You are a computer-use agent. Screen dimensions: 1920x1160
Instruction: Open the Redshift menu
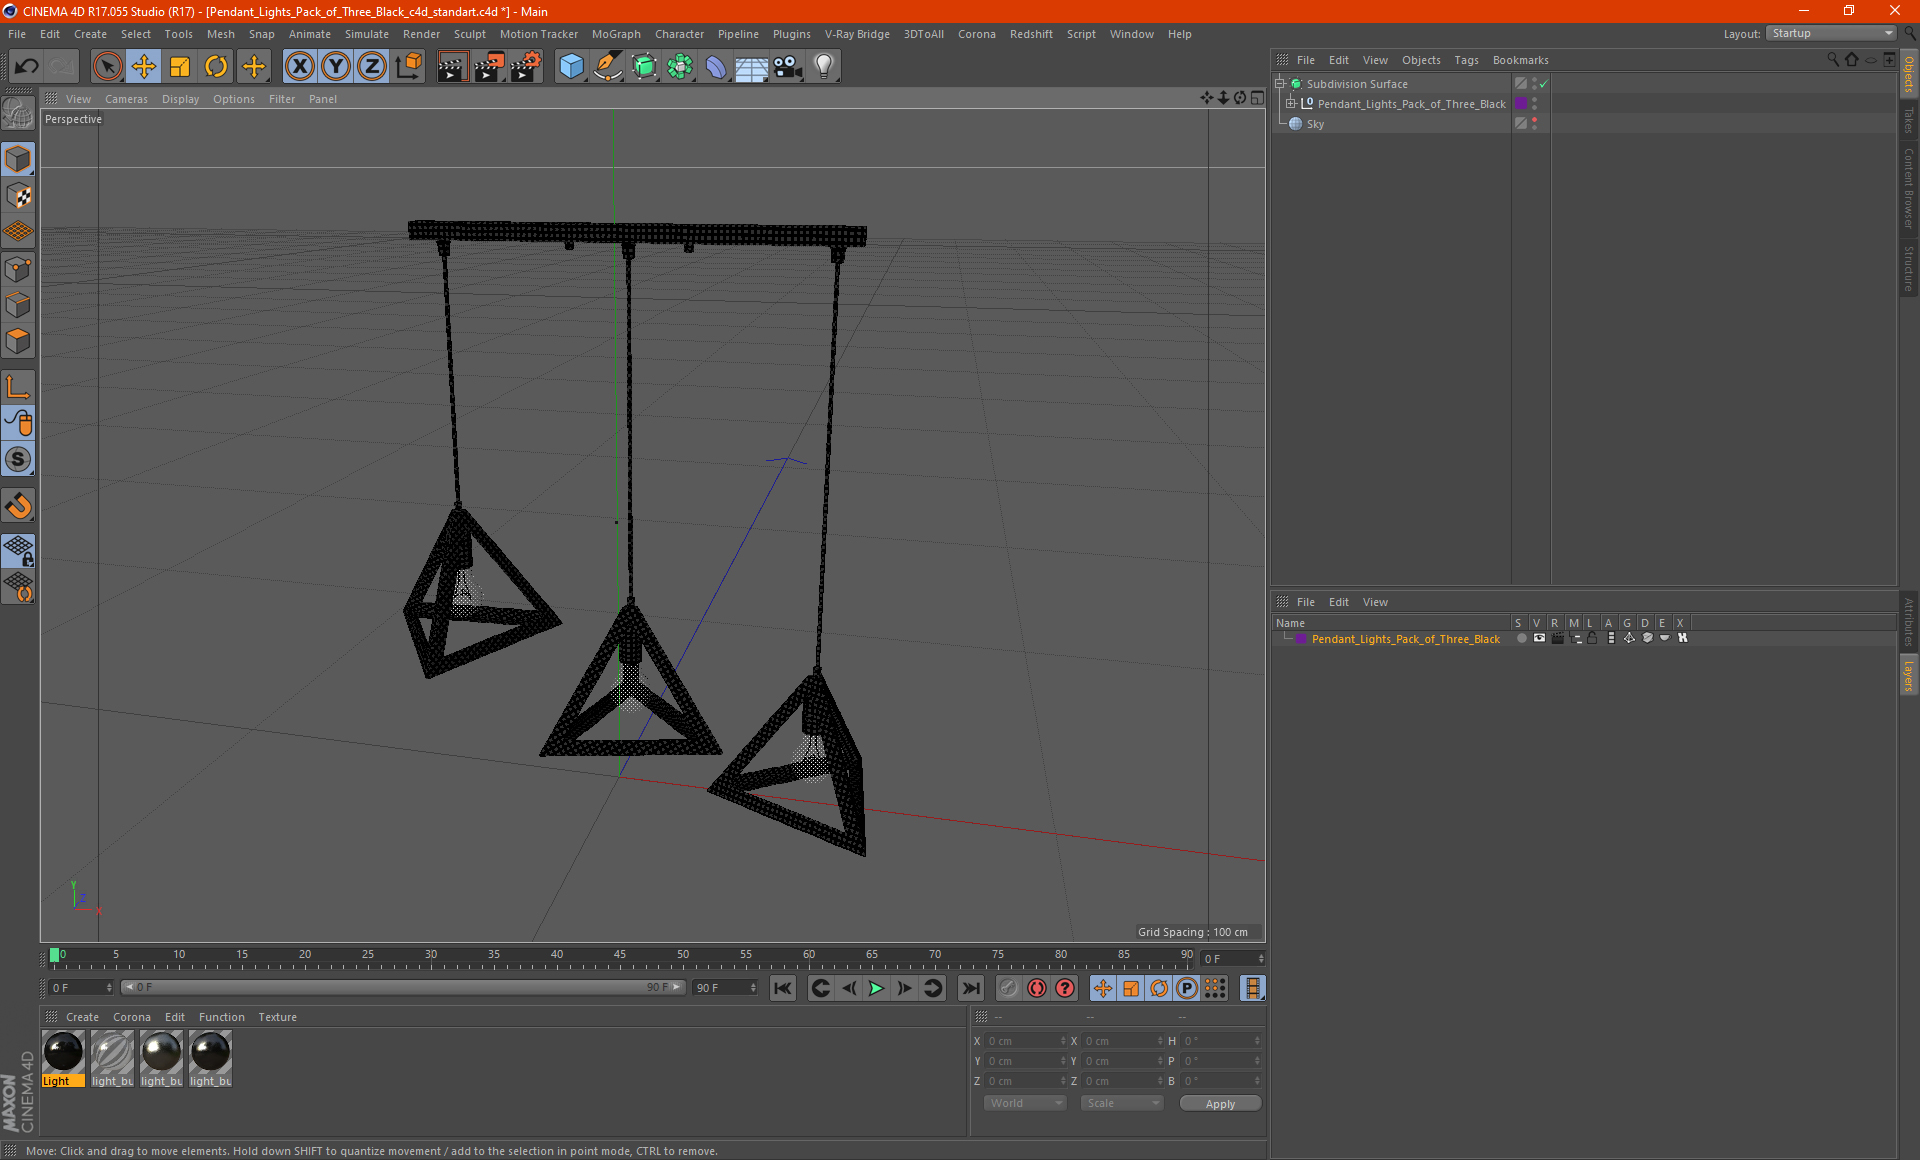[x=1031, y=34]
